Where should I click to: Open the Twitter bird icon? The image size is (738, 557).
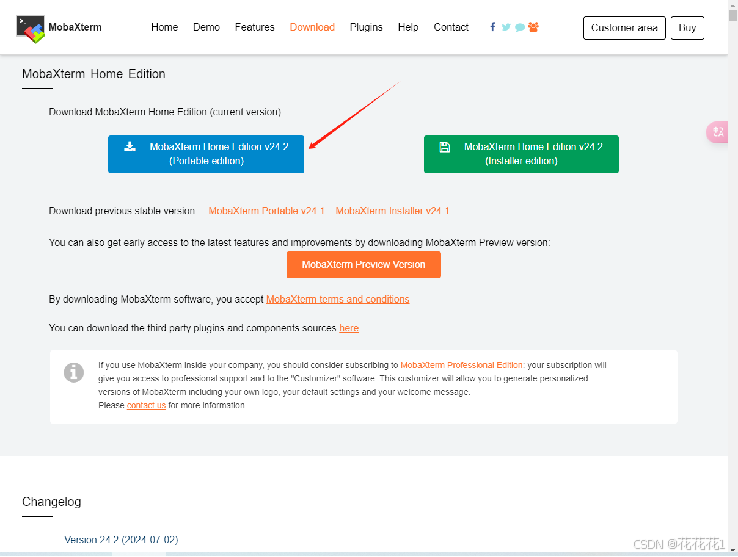[x=506, y=27]
